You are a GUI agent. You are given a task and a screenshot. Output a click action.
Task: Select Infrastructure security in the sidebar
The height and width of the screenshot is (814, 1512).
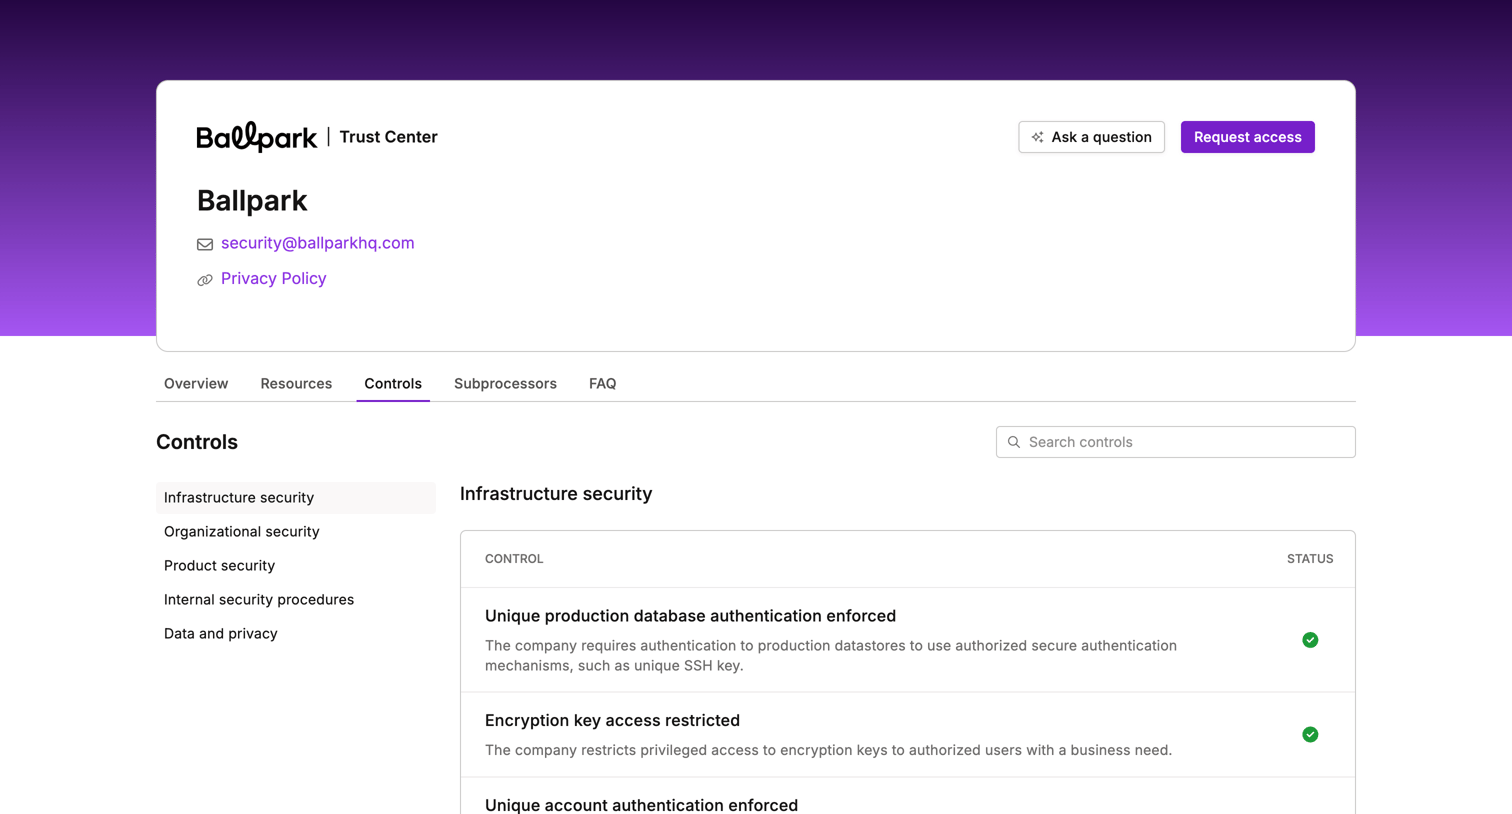(x=296, y=498)
